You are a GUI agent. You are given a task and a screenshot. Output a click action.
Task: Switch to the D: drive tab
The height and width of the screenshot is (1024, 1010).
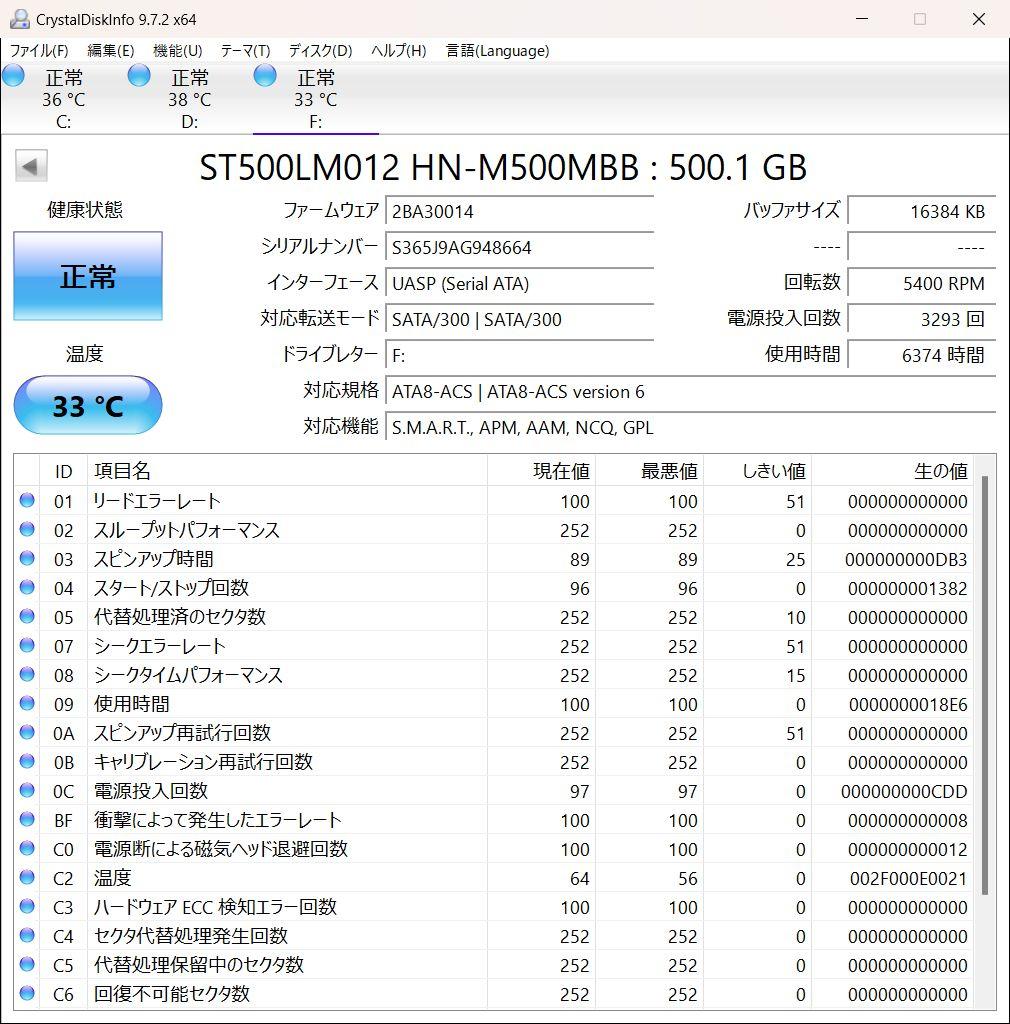tap(189, 99)
